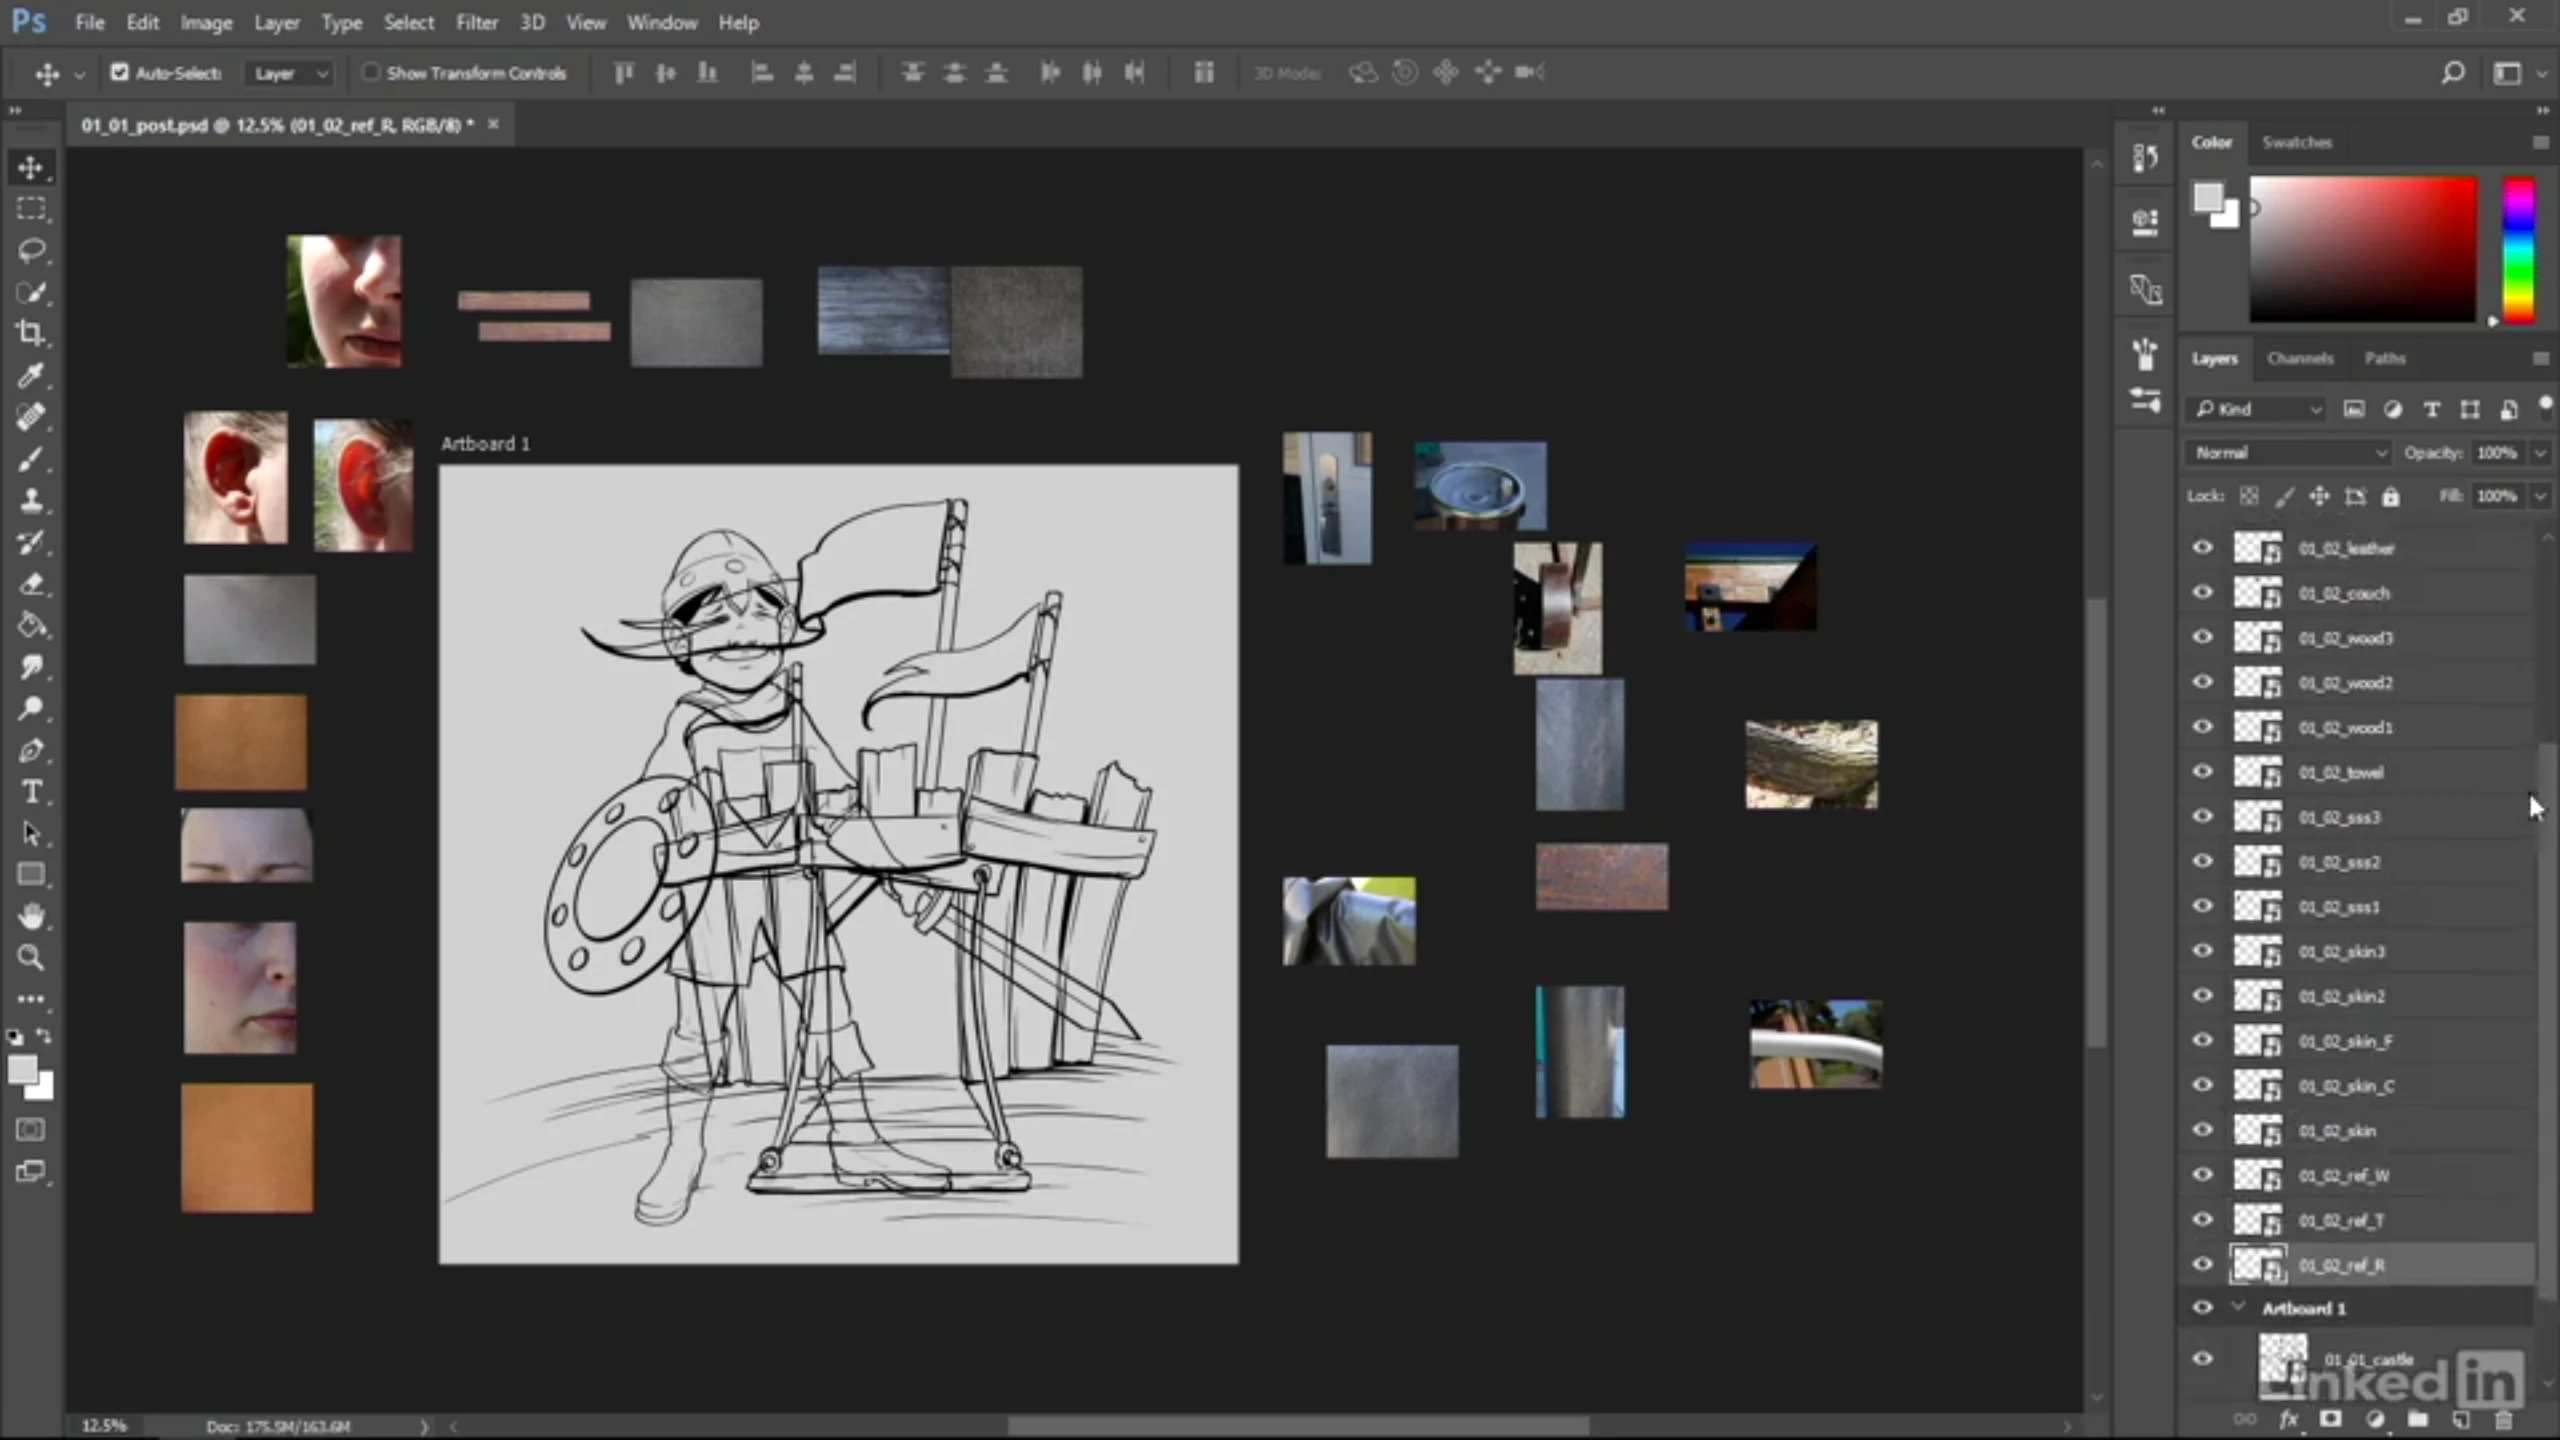Uncheck the Auto-Select checkbox
The height and width of the screenshot is (1440, 2560).
point(120,72)
